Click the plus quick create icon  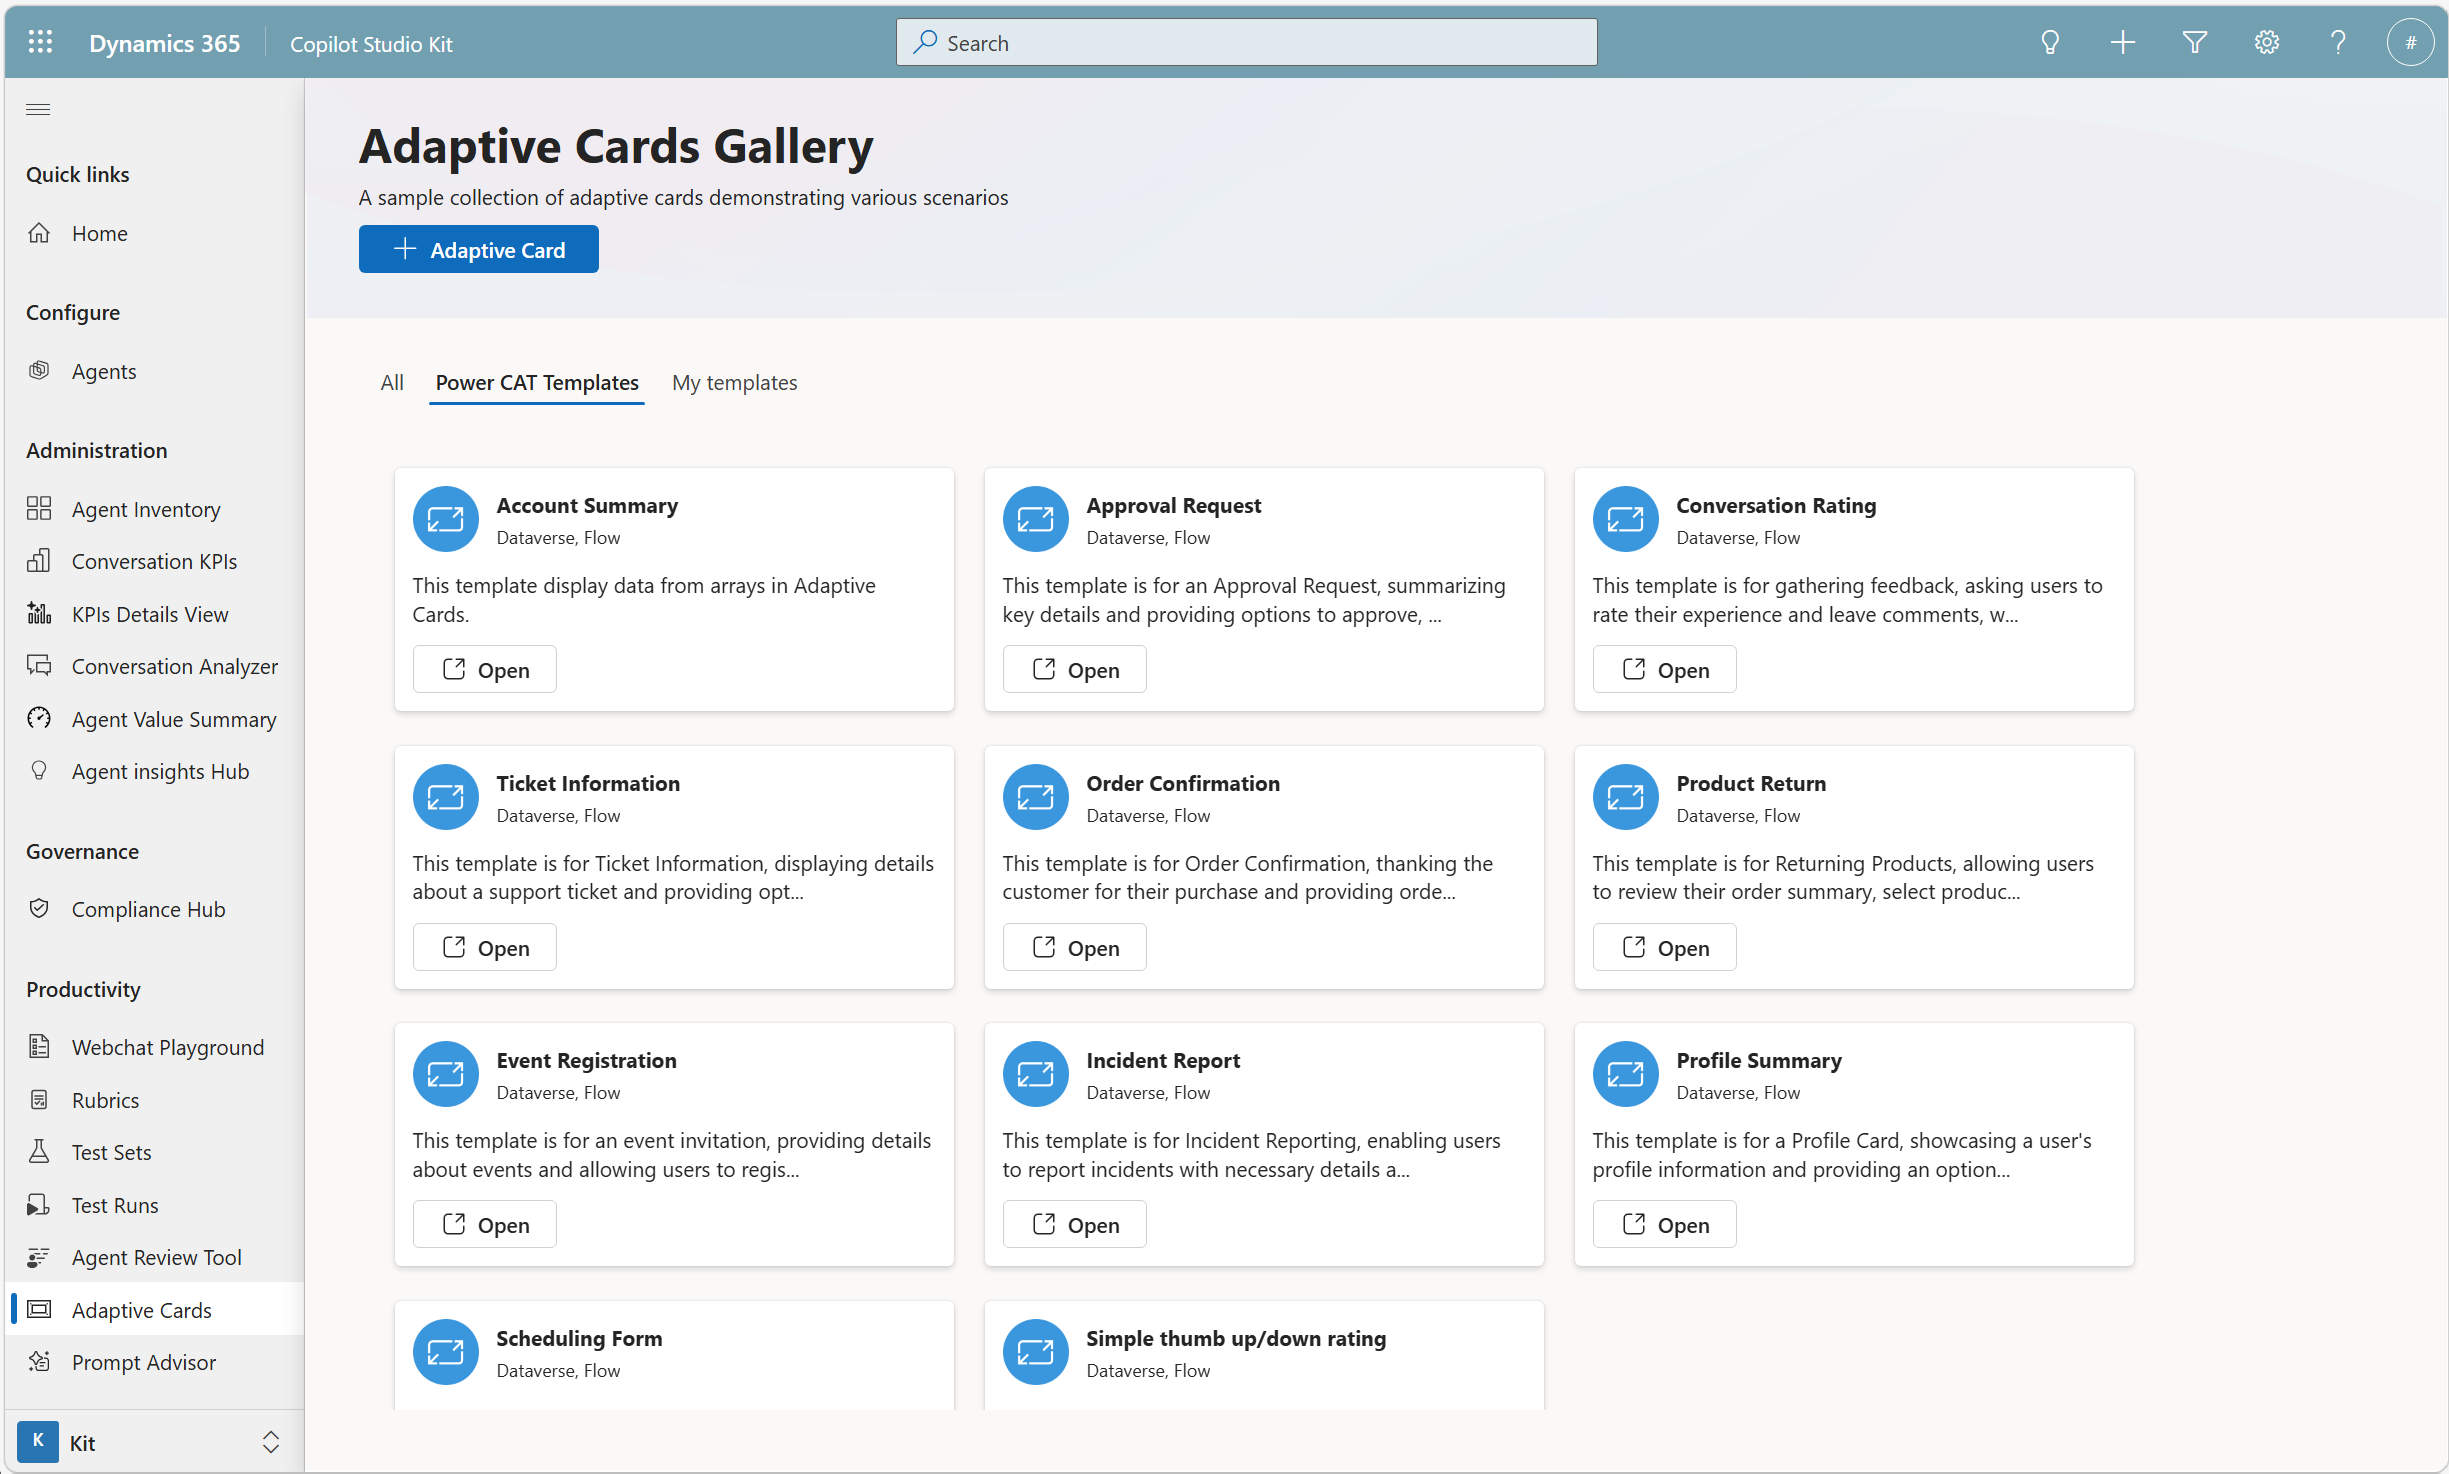pos(2122,43)
